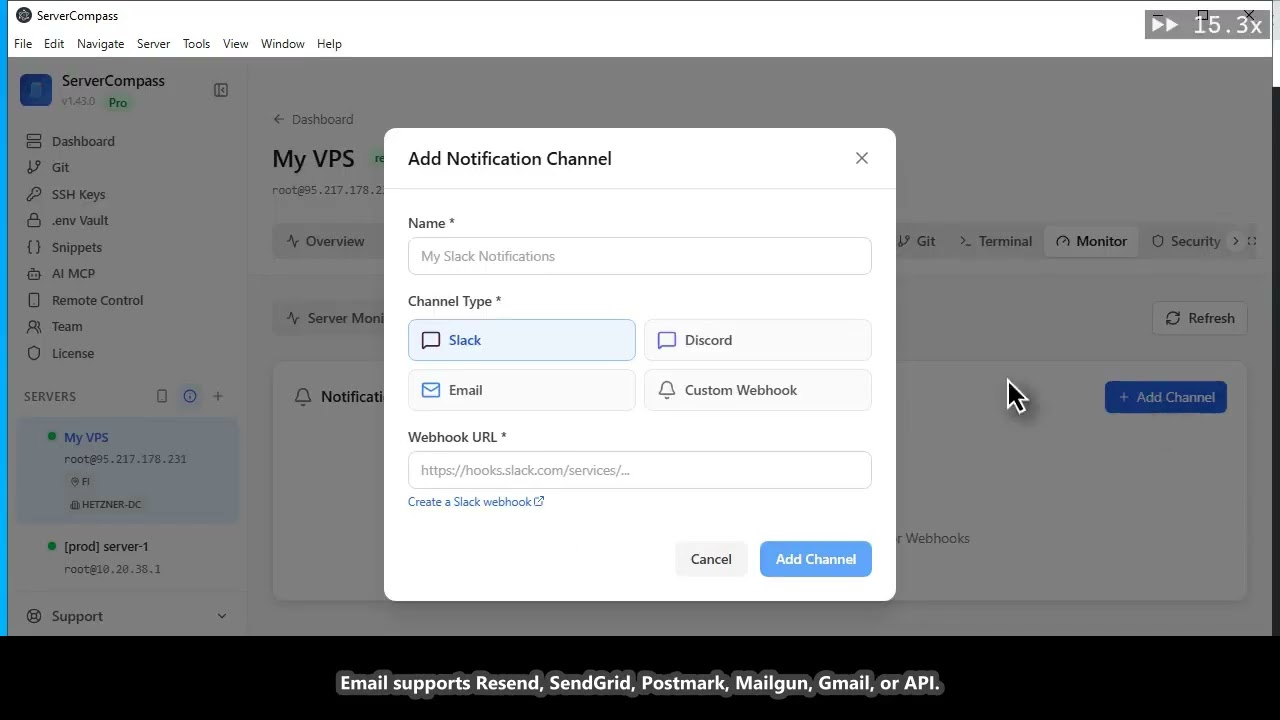1280x720 pixels.
Task: Switch to the Monitor tab
Action: click(1091, 241)
